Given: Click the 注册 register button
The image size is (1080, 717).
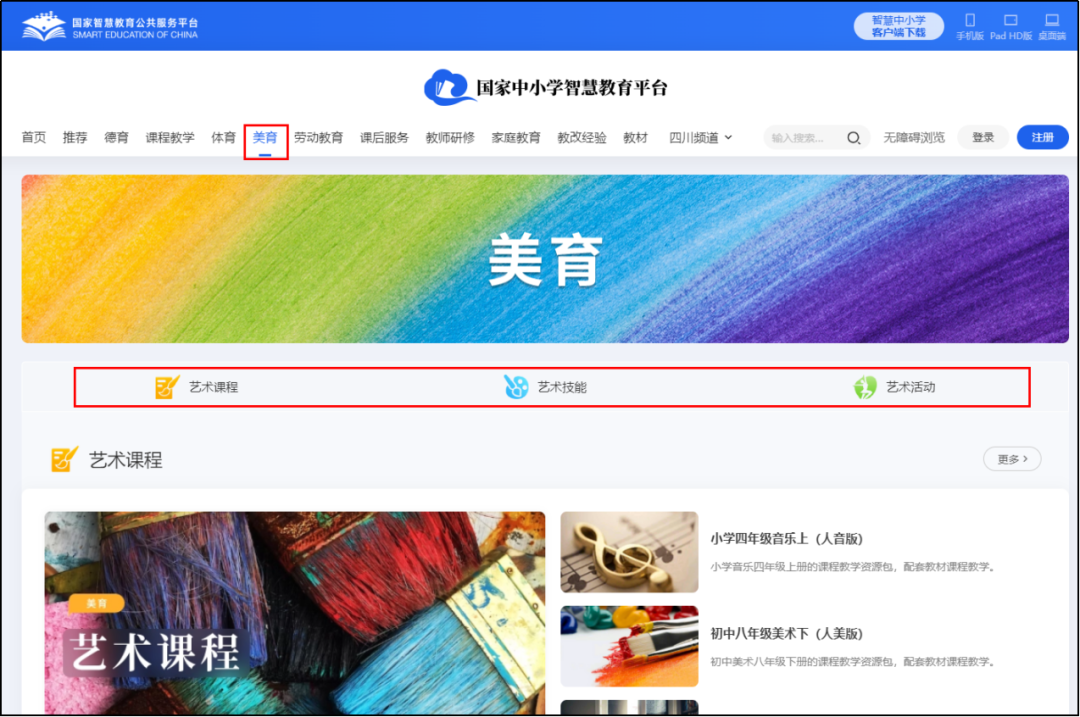Looking at the screenshot, I should (x=1042, y=137).
